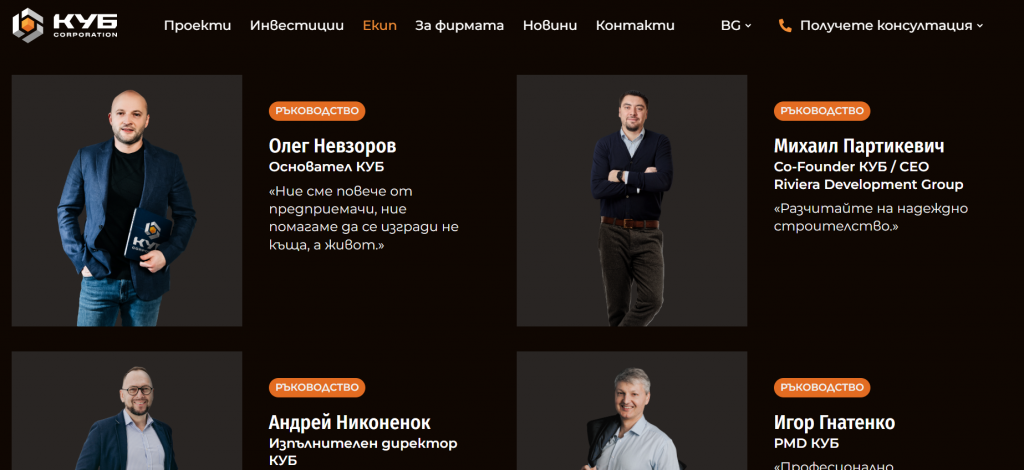This screenshot has height=470, width=1024.
Task: Open Игор Гнатенко's photo
Action: (x=632, y=411)
